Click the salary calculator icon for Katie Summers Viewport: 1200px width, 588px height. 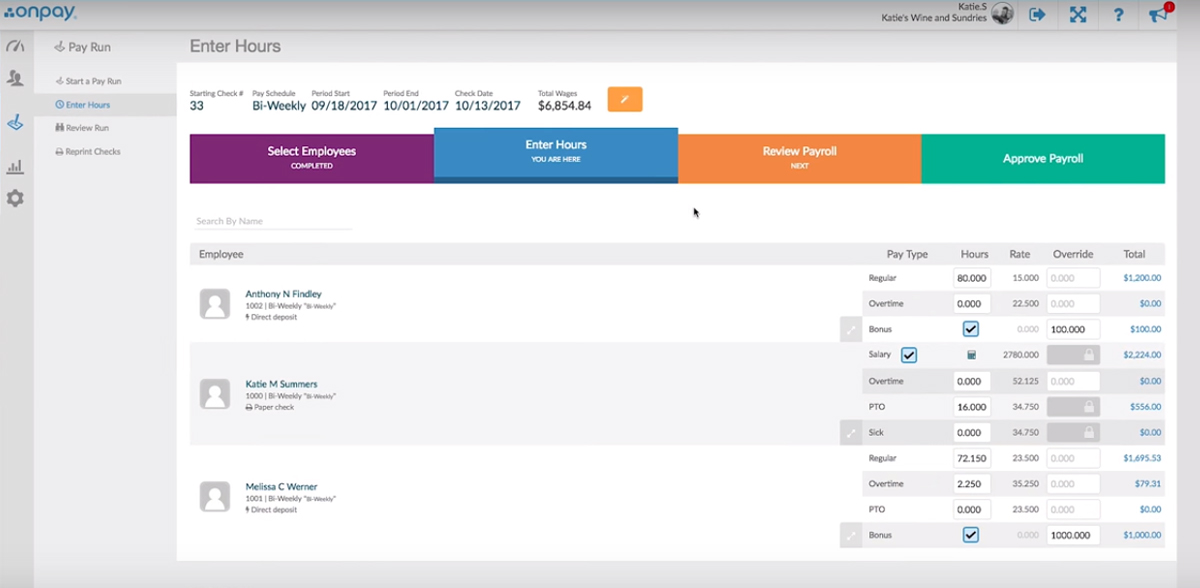pos(971,355)
